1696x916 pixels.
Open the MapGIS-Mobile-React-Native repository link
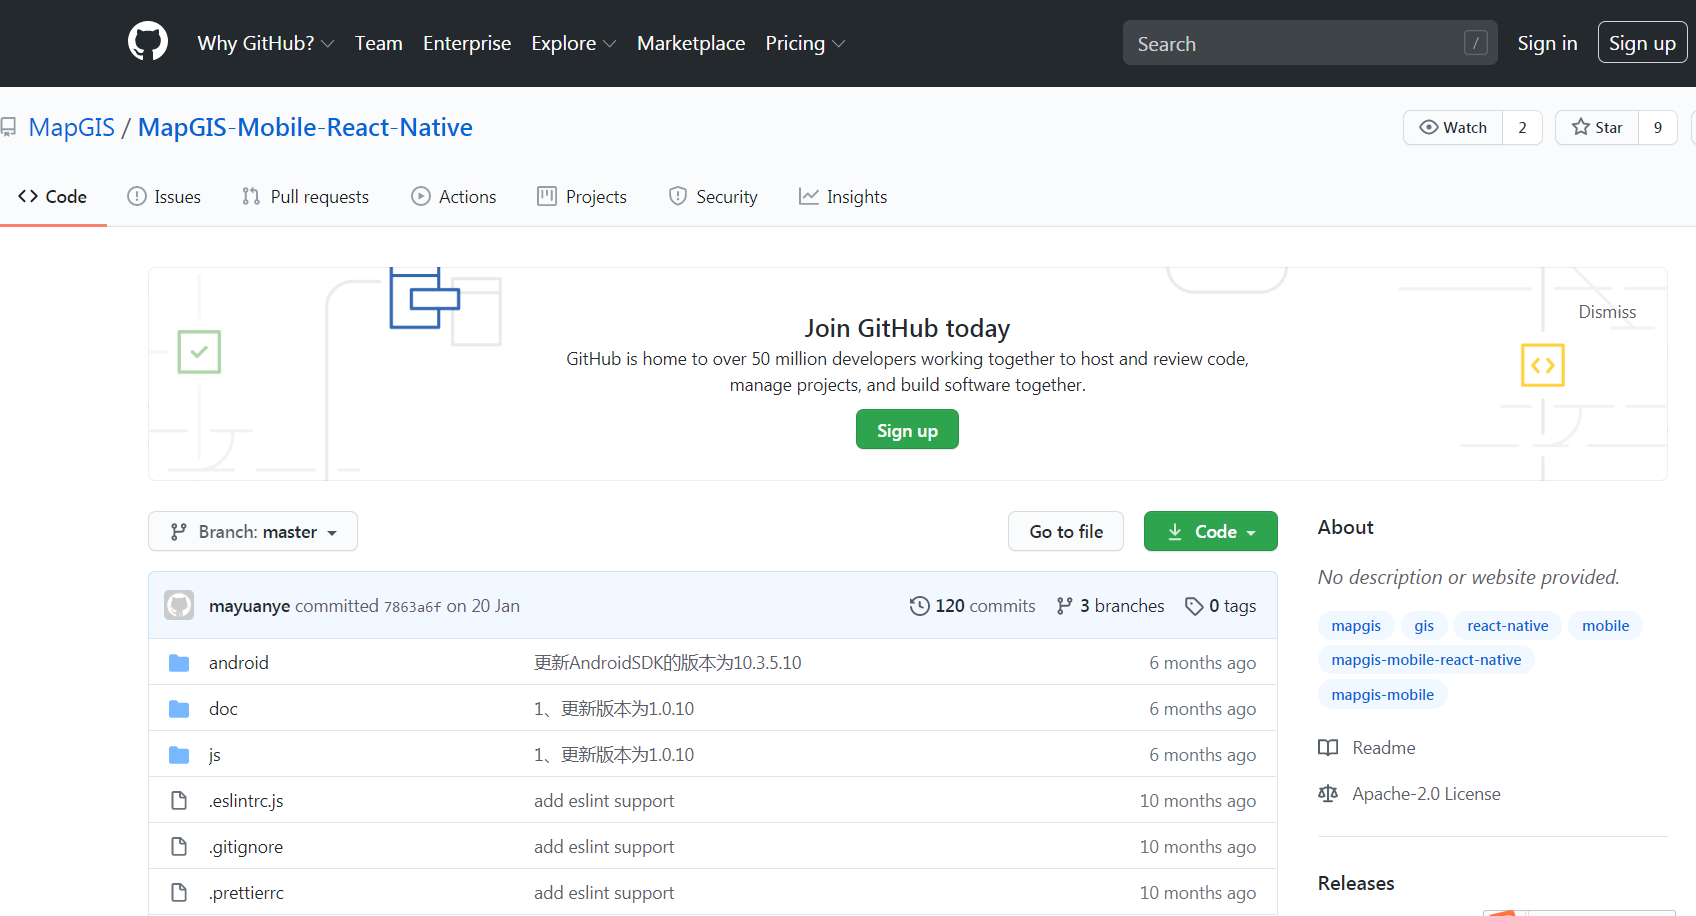[305, 127]
